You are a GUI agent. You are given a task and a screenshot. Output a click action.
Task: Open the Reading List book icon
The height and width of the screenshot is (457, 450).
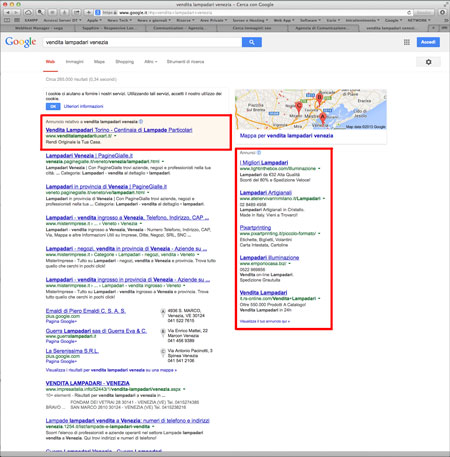6,20
